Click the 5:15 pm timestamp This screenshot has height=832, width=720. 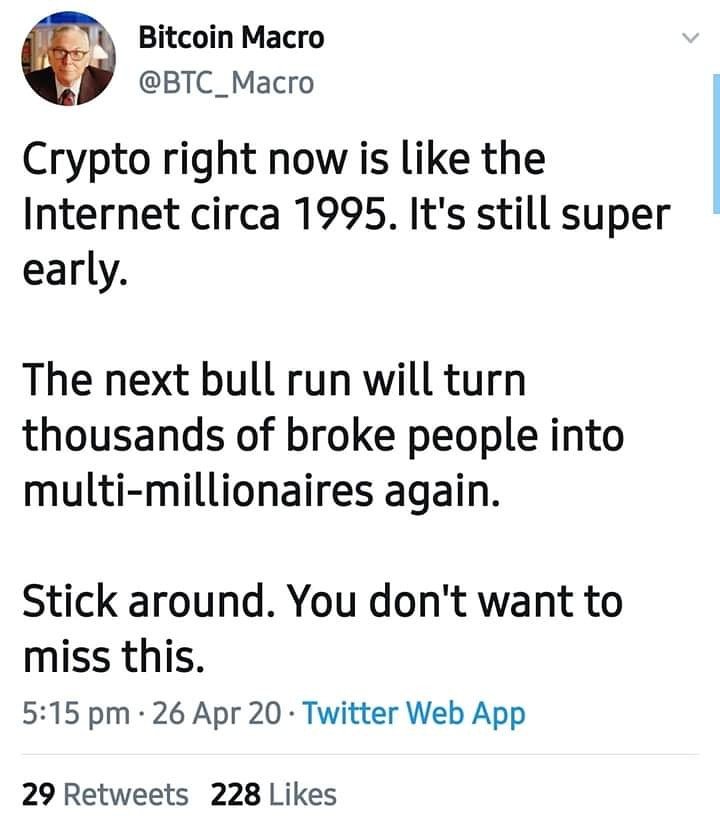tap(75, 714)
